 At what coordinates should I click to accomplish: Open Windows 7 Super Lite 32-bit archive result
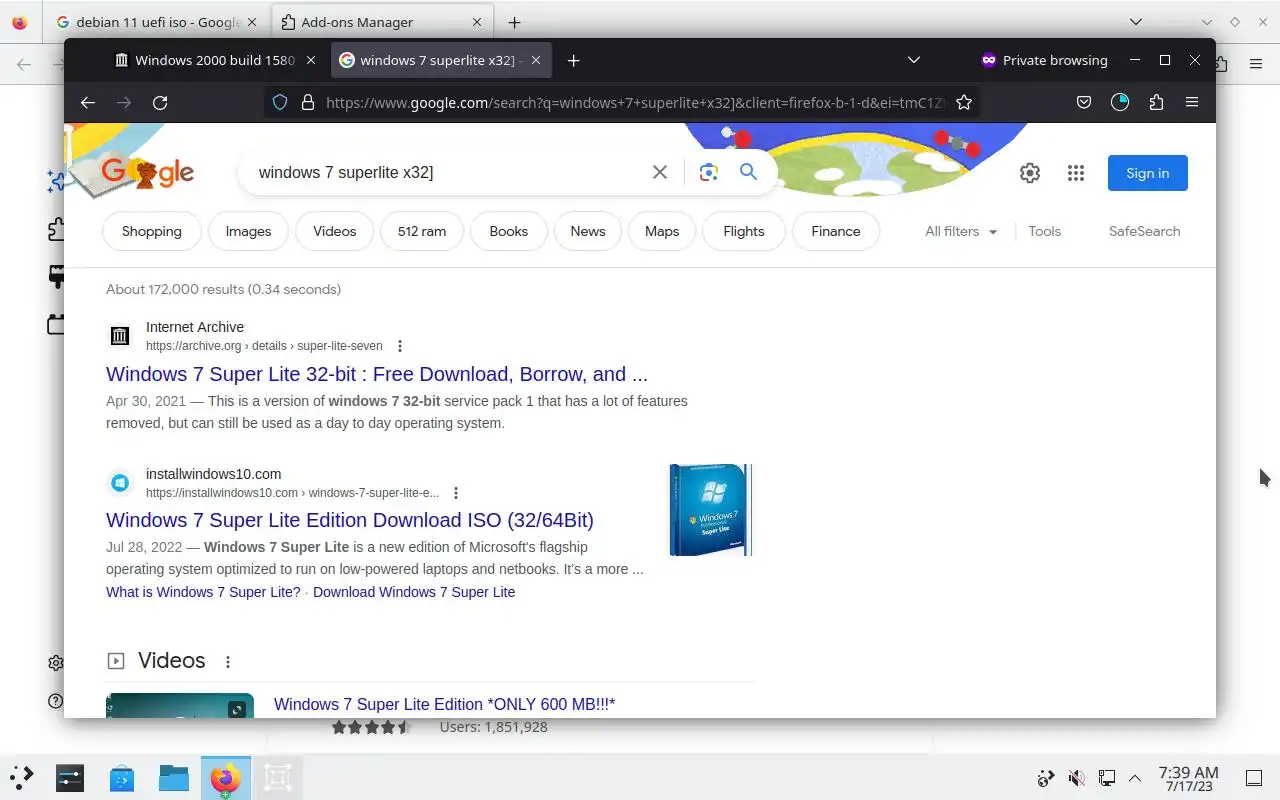377,374
